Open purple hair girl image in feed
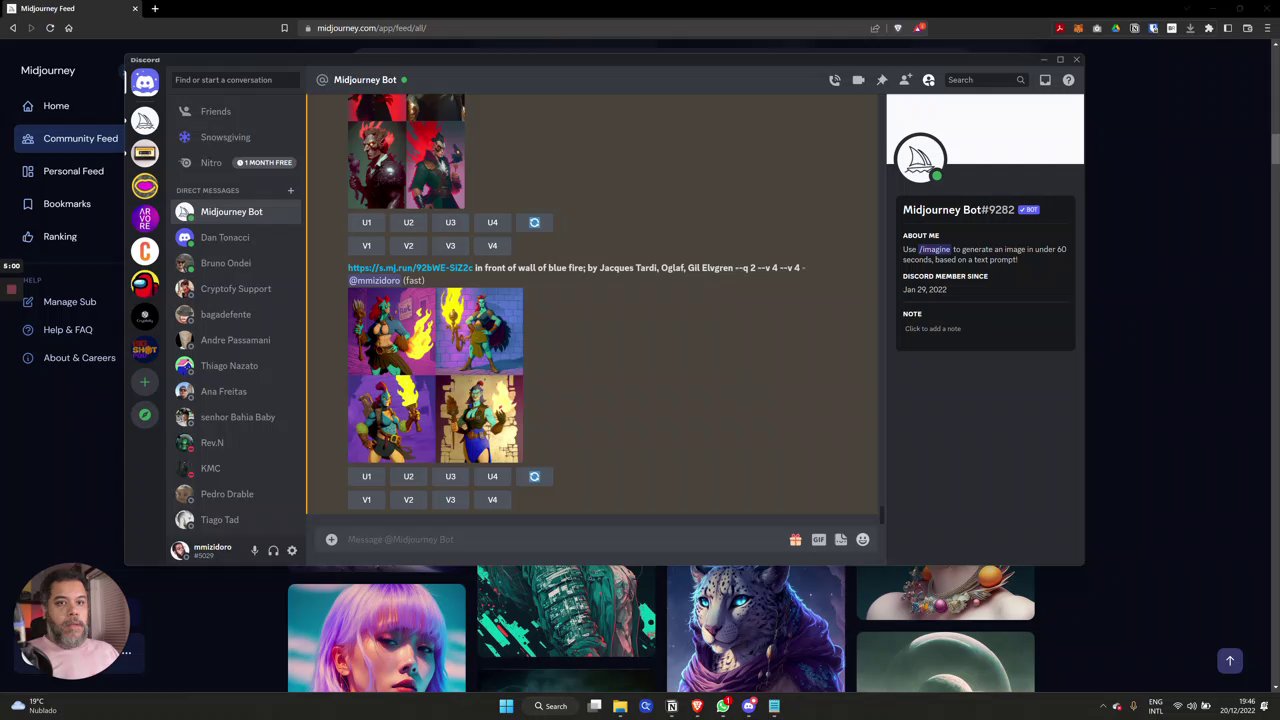1280x720 pixels. pyautogui.click(x=377, y=639)
